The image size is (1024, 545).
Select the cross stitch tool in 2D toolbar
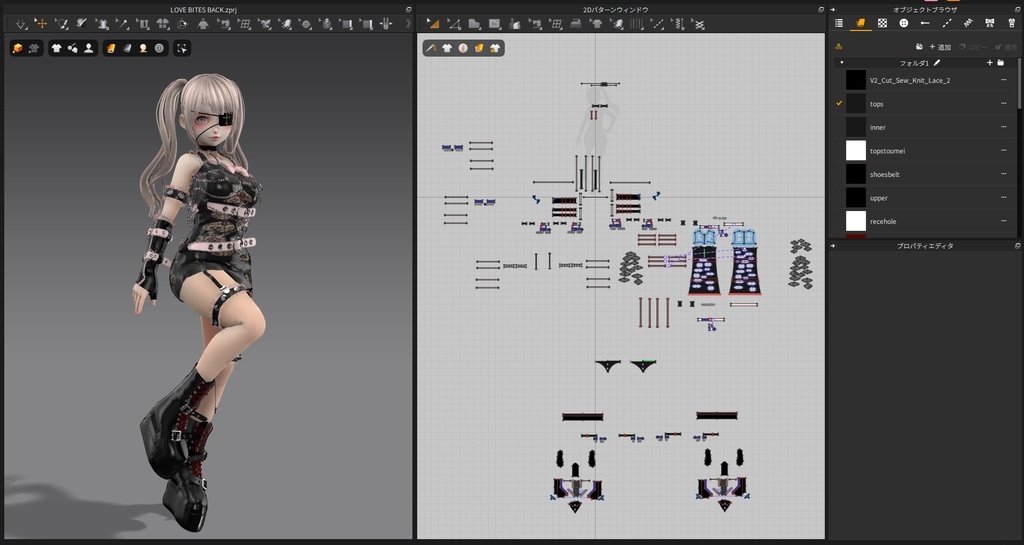(699, 24)
